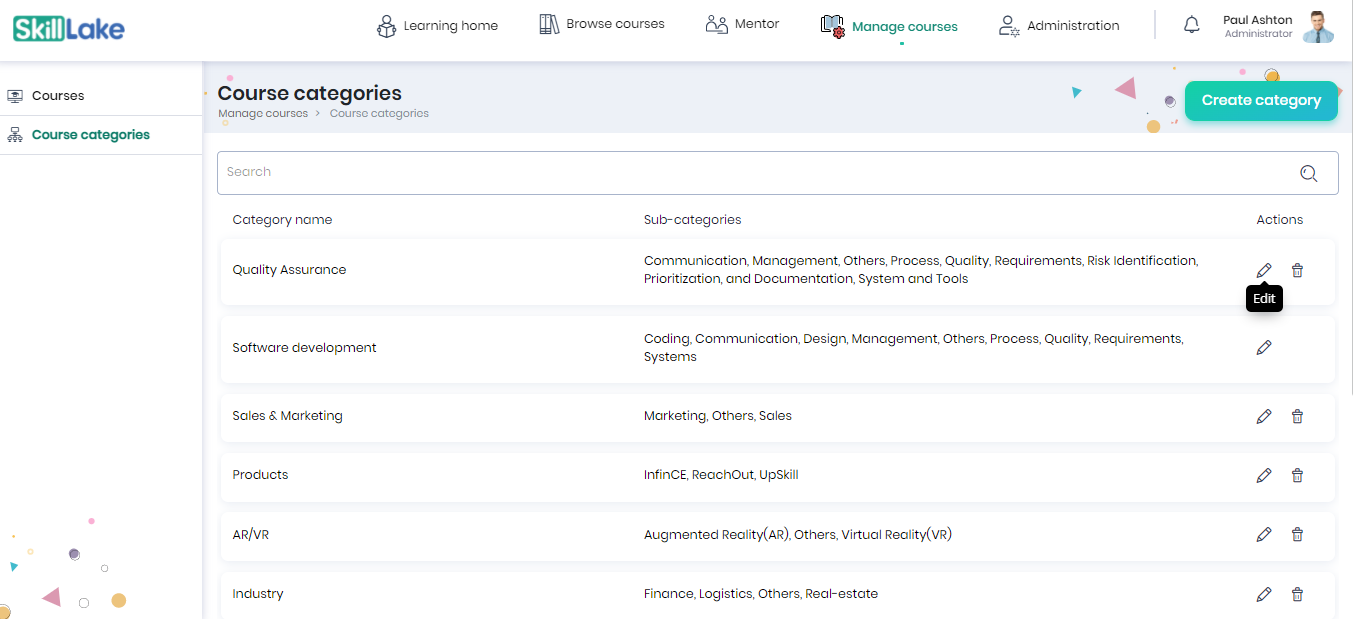Click the Augmented Reality(AR) sub-categories text
Screen dimensions: 1353x619
click(x=798, y=535)
